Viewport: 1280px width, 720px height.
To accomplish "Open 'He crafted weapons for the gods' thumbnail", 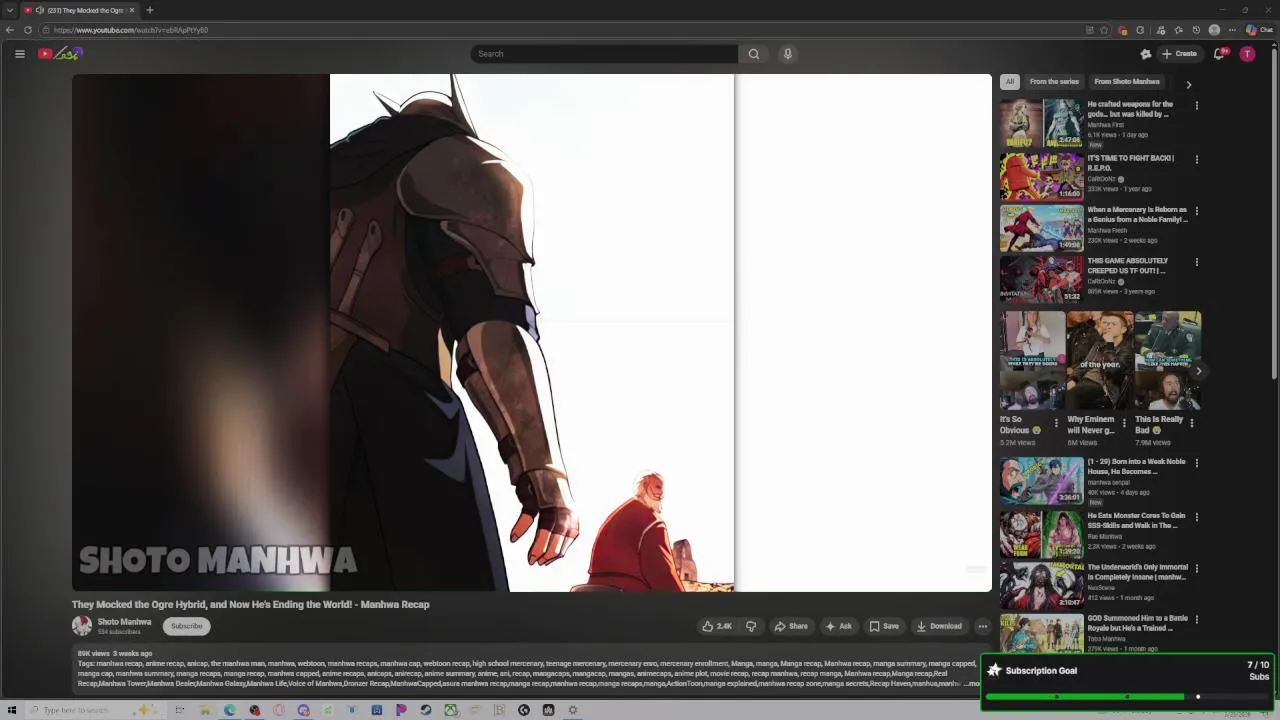I will coord(1041,123).
